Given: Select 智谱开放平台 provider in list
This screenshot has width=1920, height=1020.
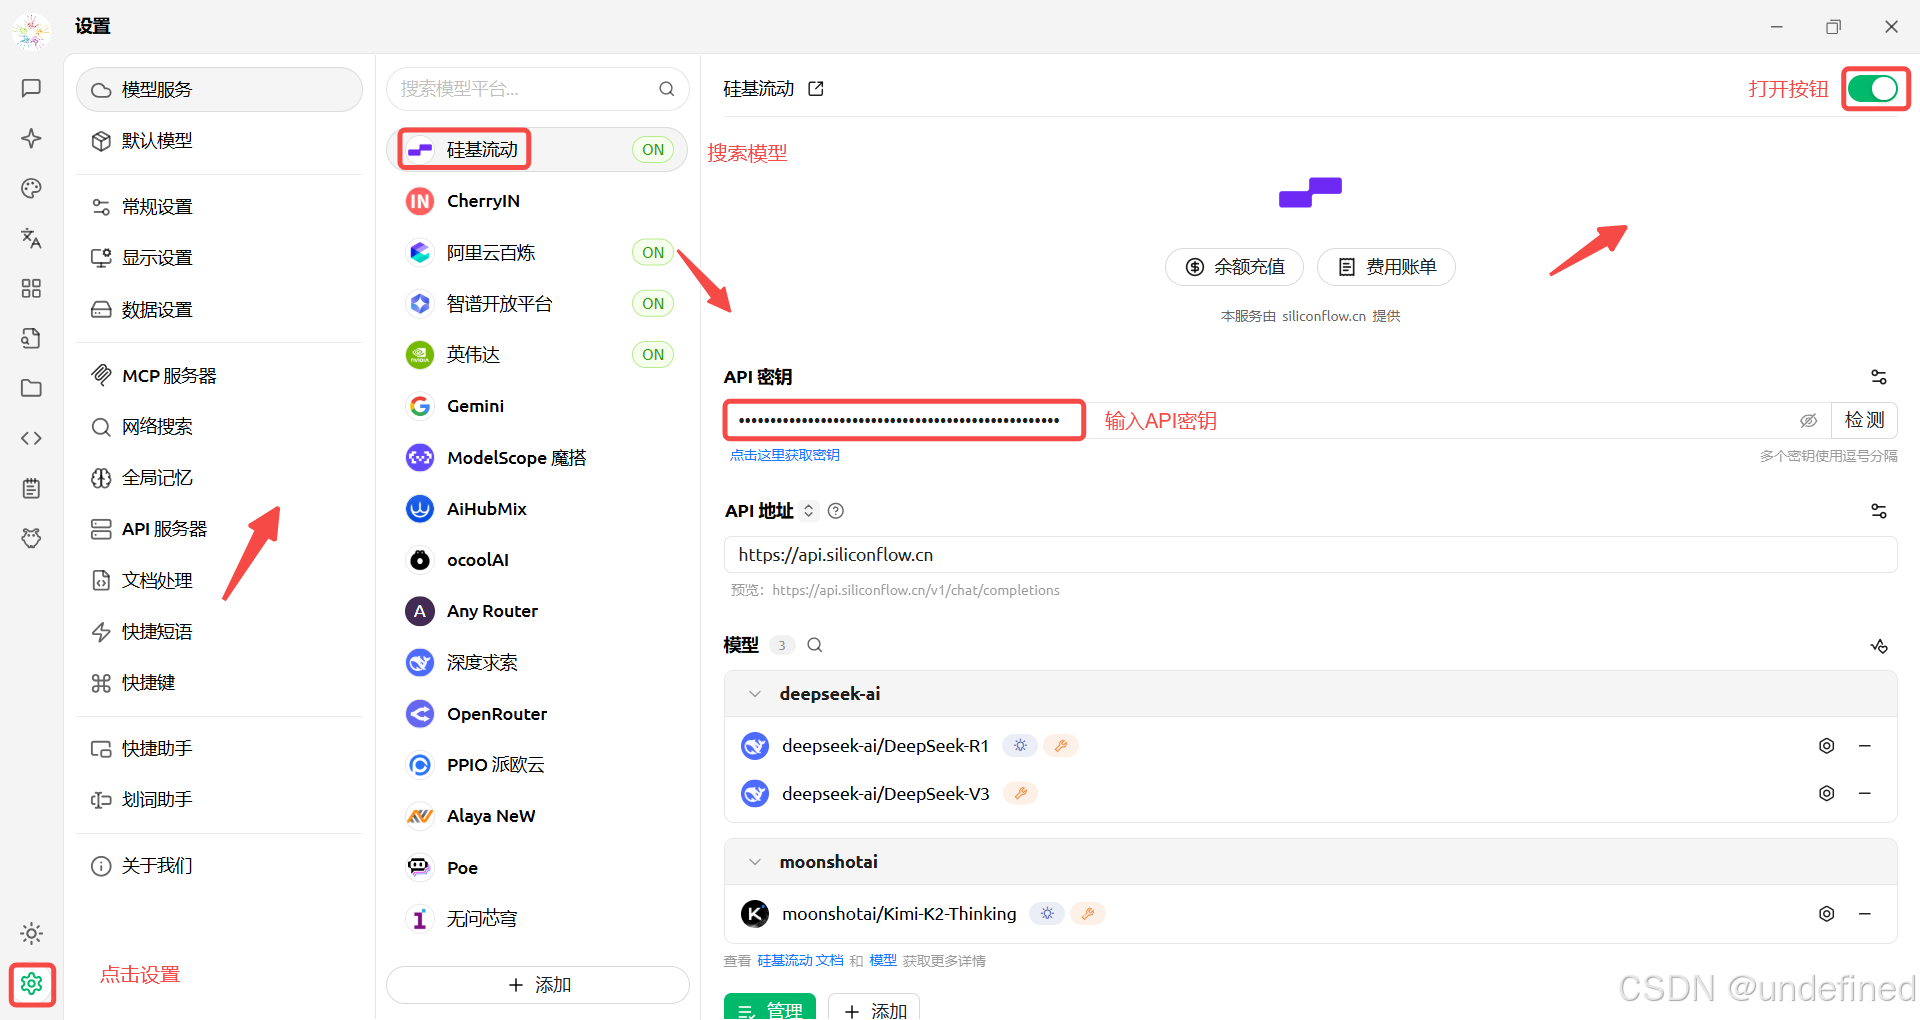Looking at the screenshot, I should (538, 304).
